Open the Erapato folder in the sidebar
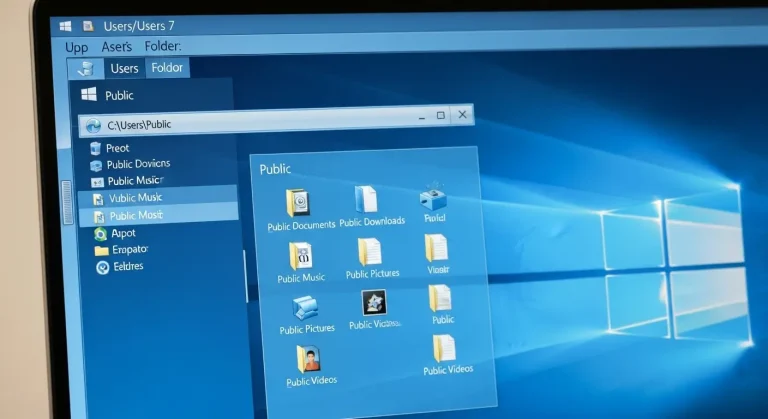This screenshot has width=768, height=419. pyautogui.click(x=121, y=250)
